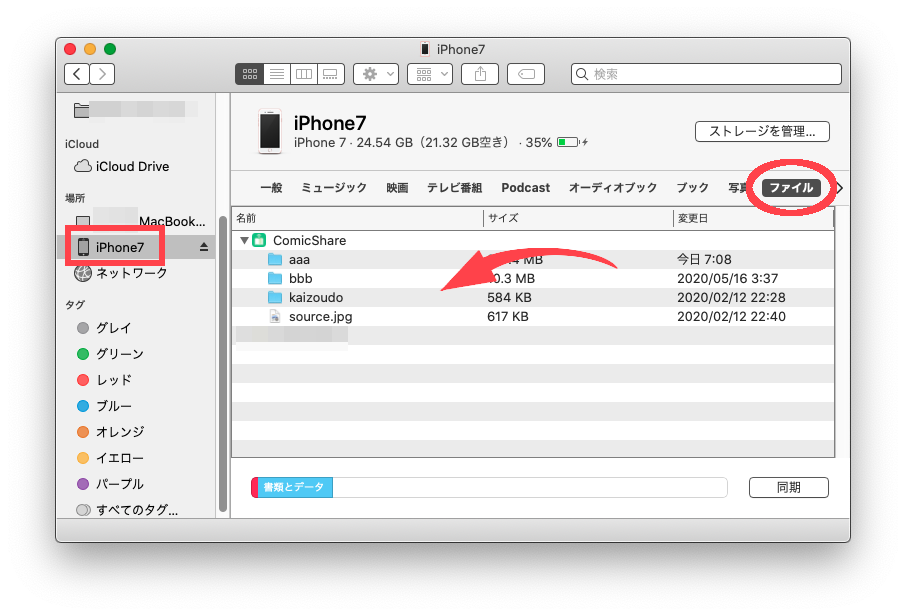The image size is (906, 616).
Task: Select the グリーン tag
Action: tap(110, 354)
